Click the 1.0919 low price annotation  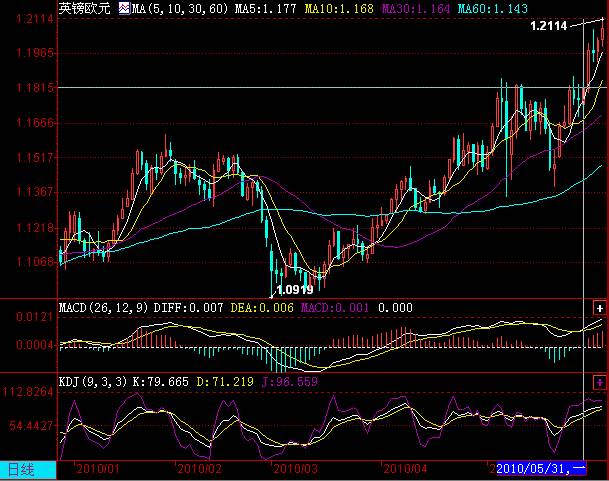point(295,289)
